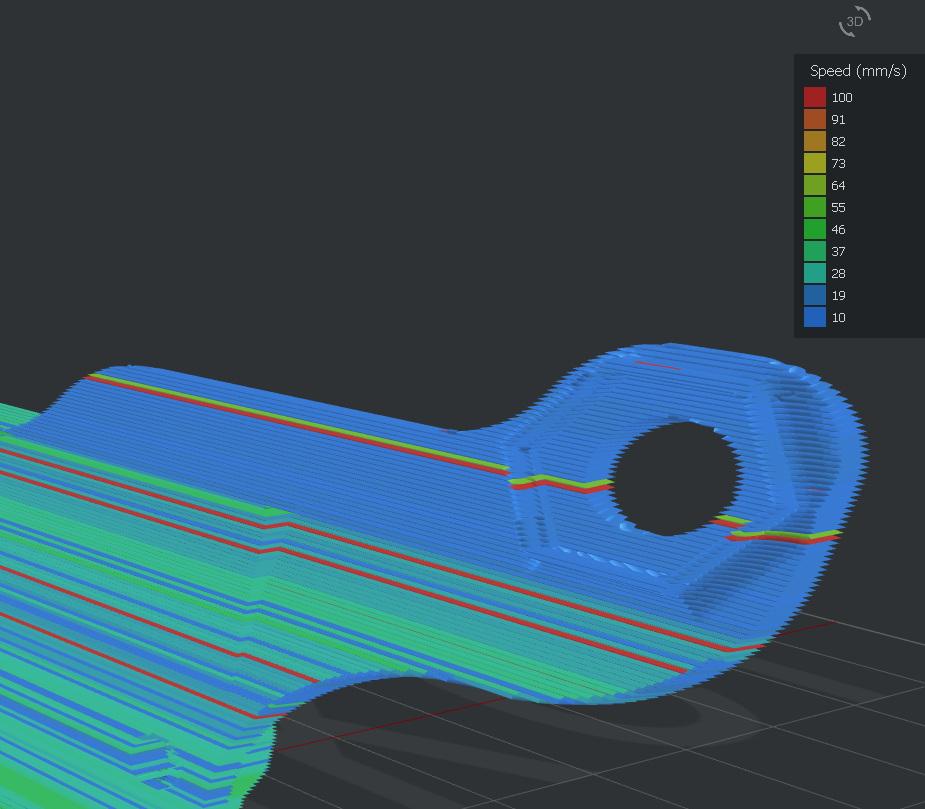Select the blue 10 mm/s swatch
This screenshot has width=925, height=809.
[x=815, y=317]
